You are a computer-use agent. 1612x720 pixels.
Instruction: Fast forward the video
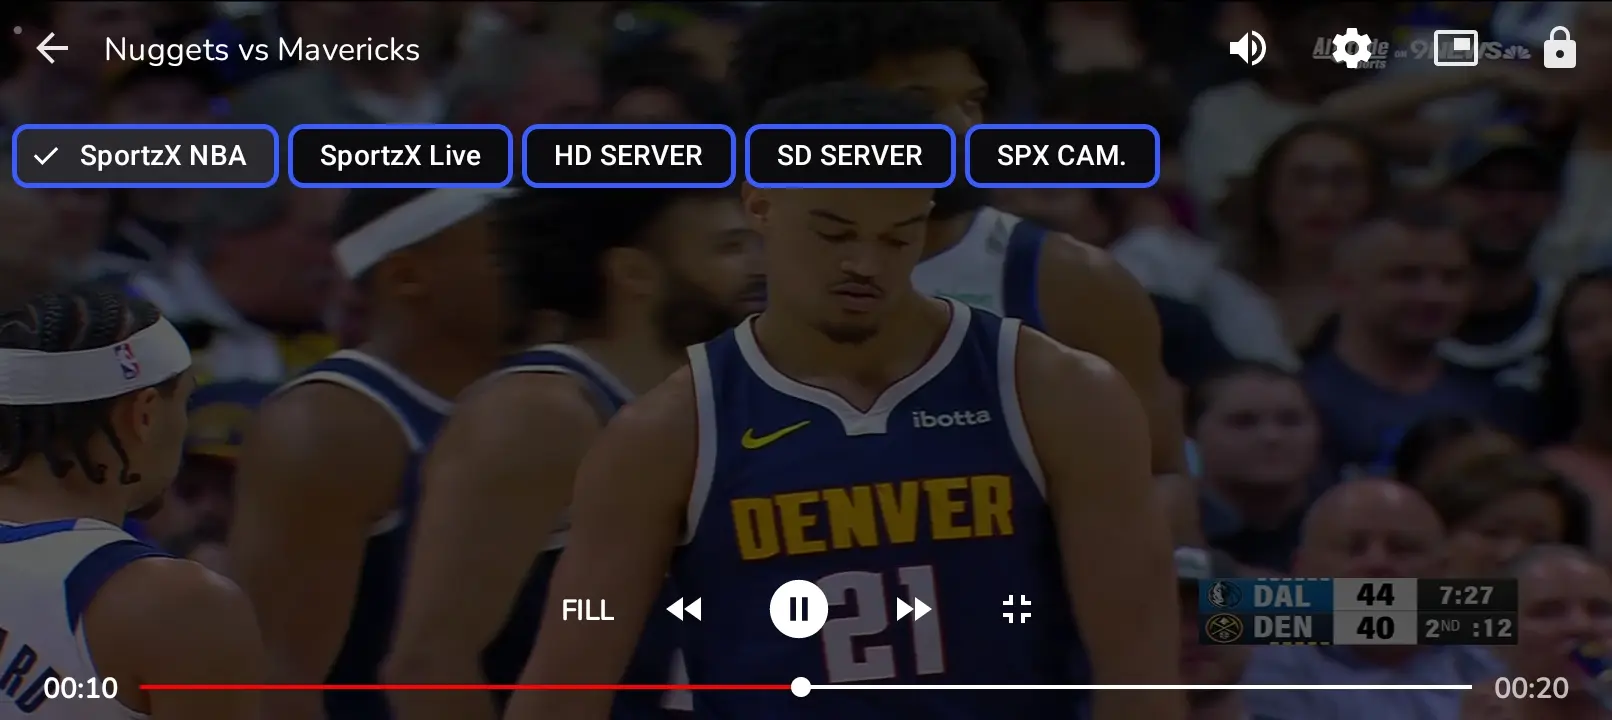(913, 609)
